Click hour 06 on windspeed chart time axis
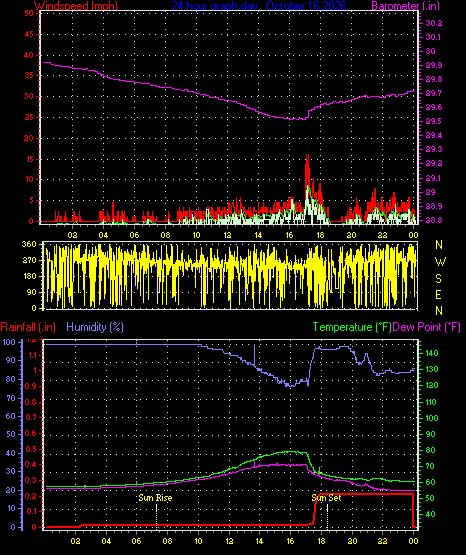Image resolution: width=466 pixels, height=555 pixels. coord(134,235)
